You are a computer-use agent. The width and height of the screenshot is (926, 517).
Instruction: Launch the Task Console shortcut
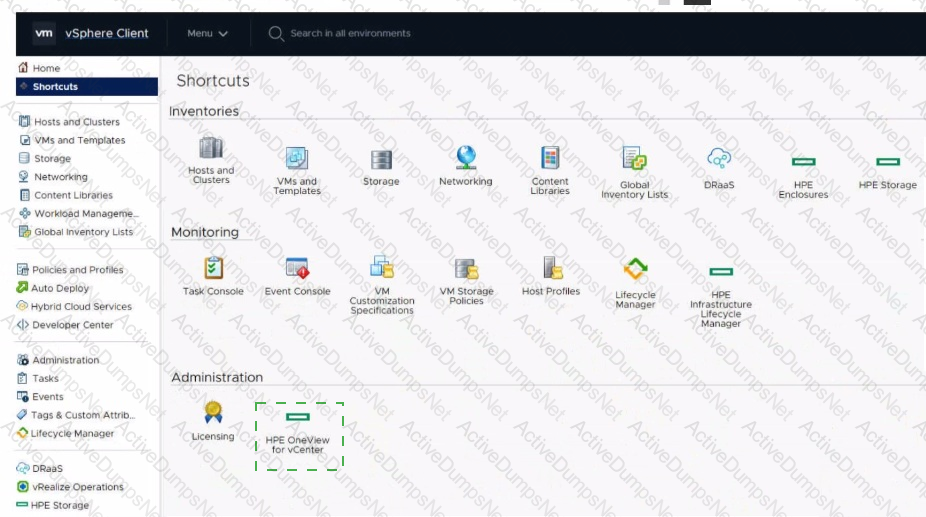(213, 268)
